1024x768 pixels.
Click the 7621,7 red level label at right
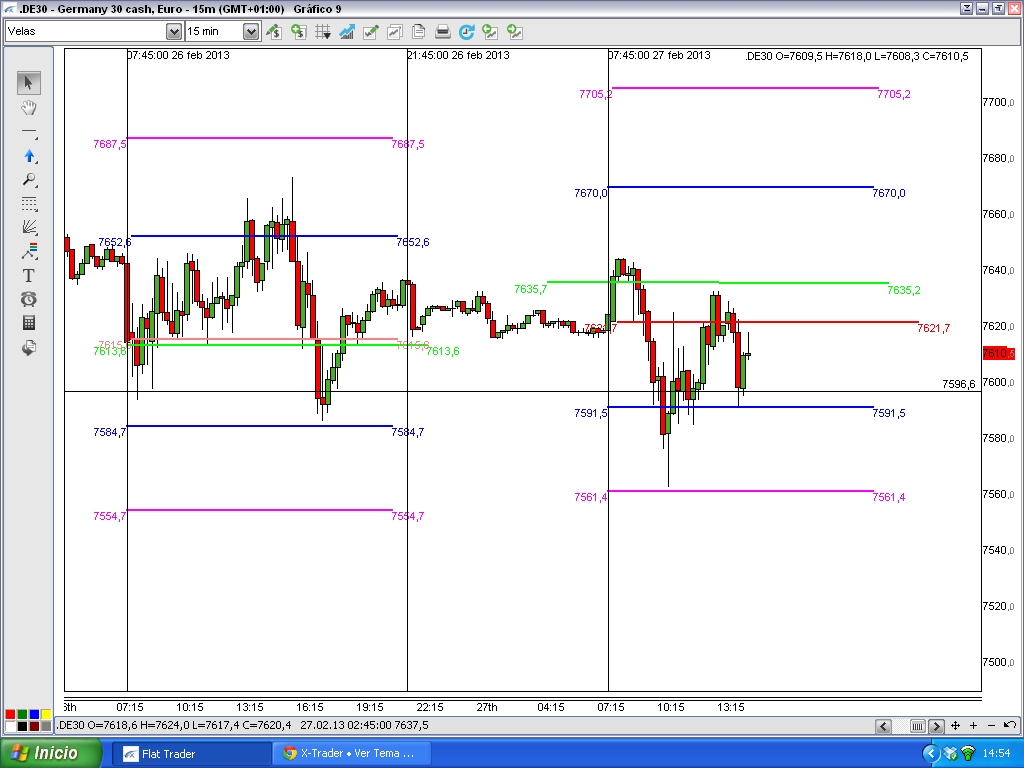click(933, 328)
